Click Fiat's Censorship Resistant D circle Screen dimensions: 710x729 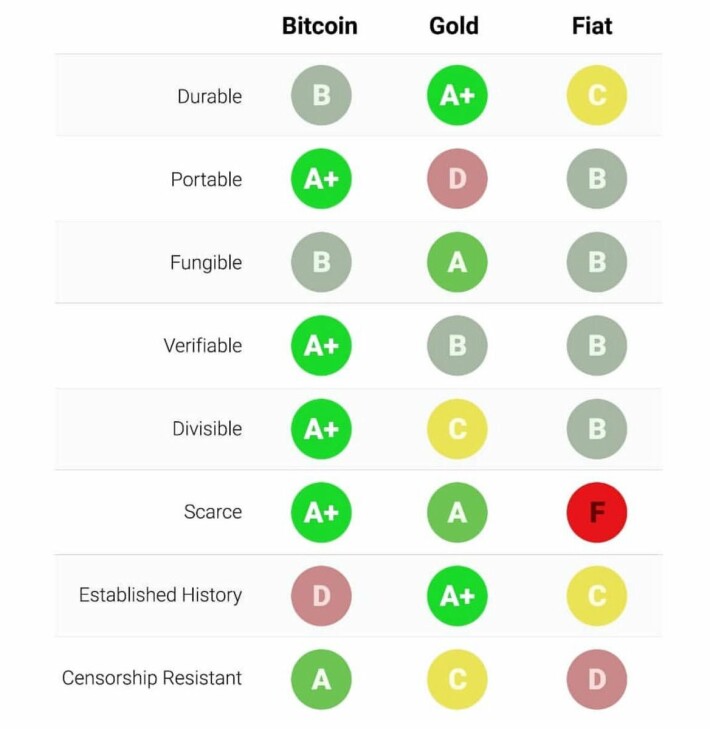[597, 679]
